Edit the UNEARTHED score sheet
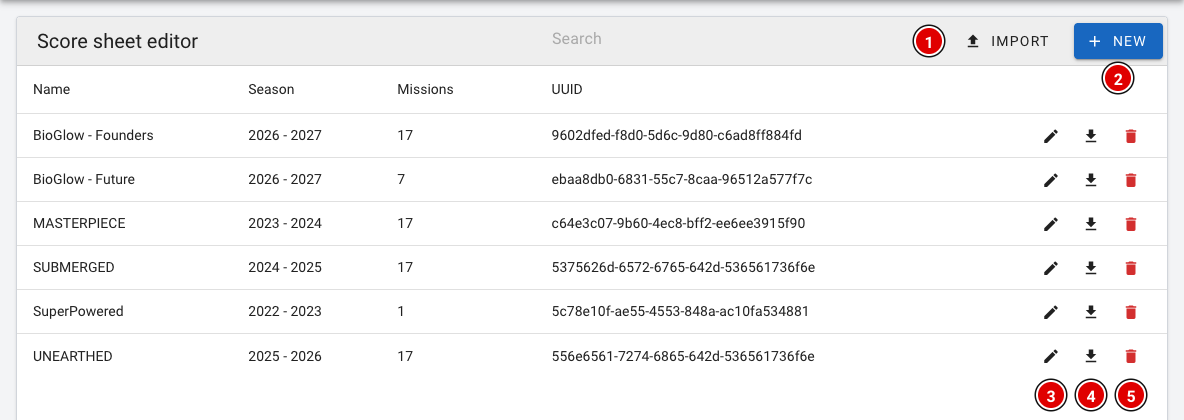 1050,355
